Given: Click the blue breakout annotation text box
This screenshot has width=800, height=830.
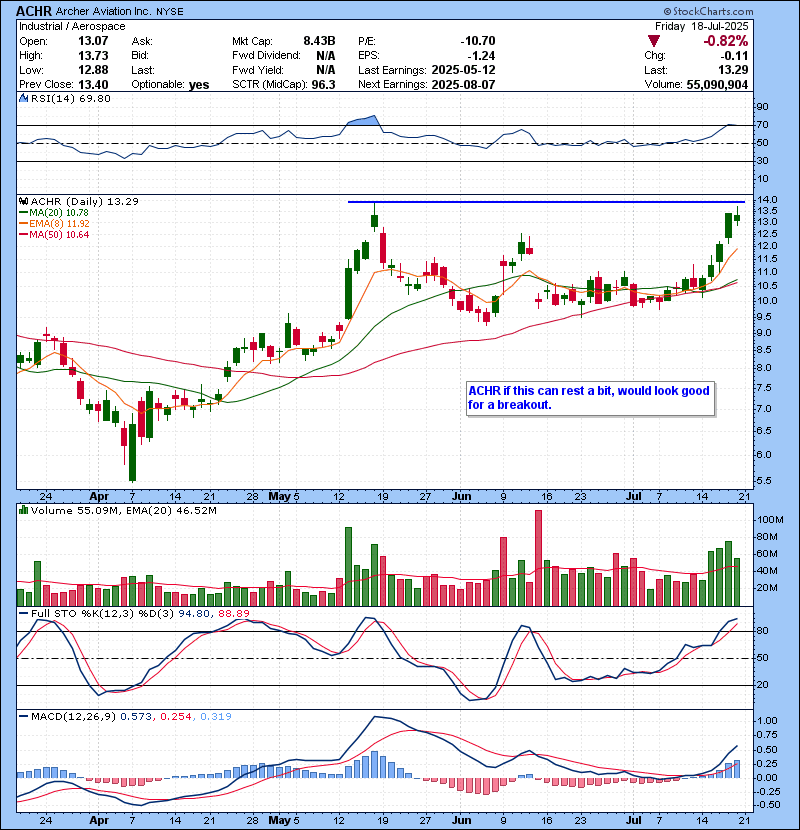Looking at the screenshot, I should (x=591, y=399).
